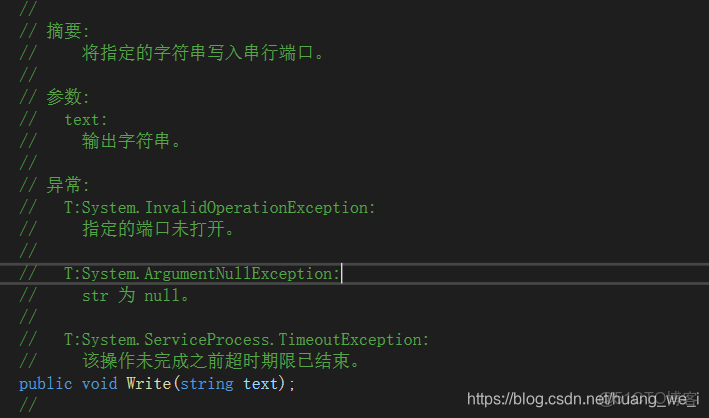
Task: Click the public keyword
Action: click(x=45, y=383)
